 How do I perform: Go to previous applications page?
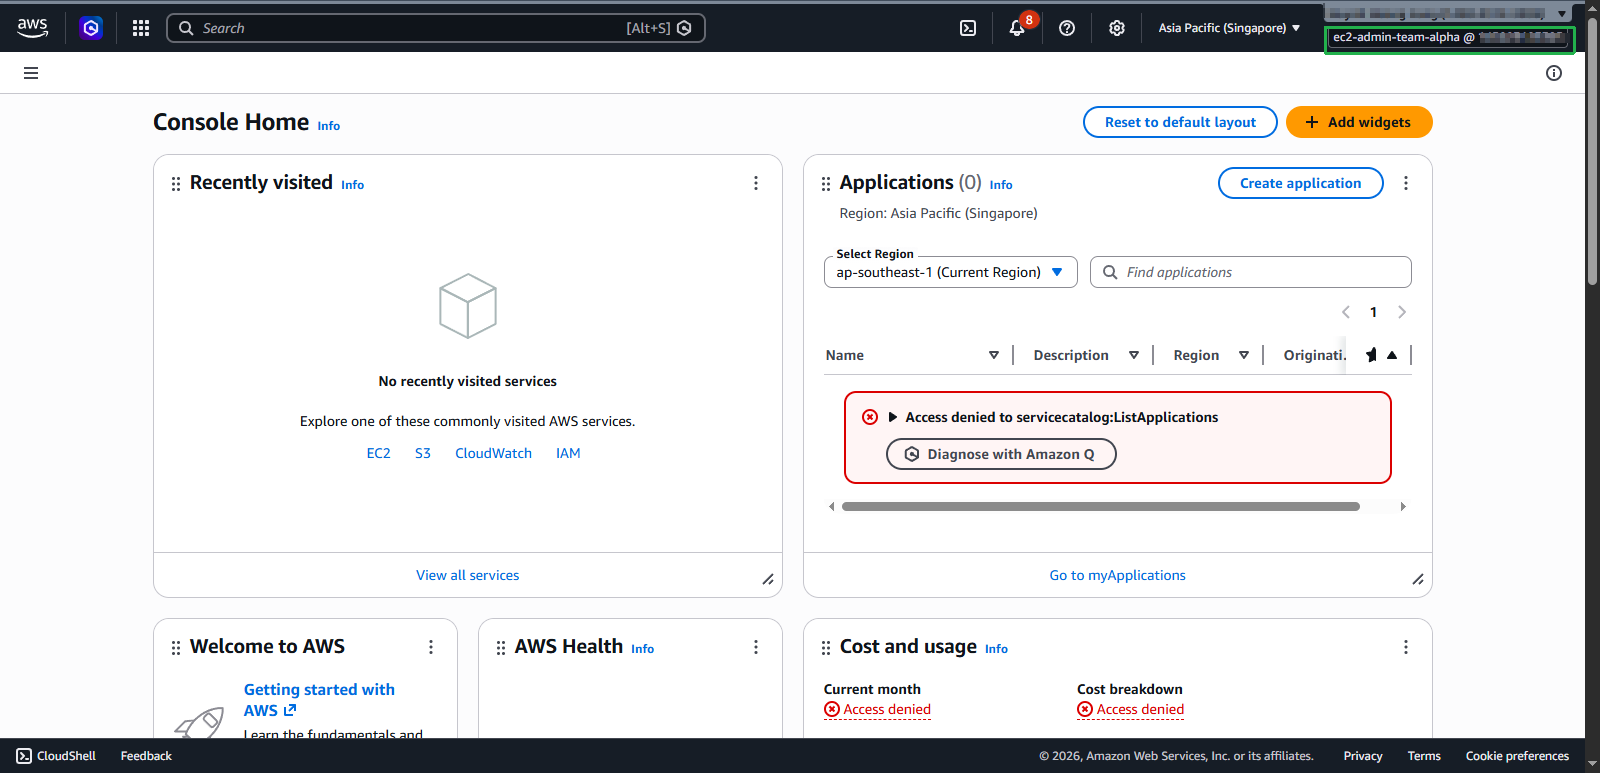pyautogui.click(x=1346, y=312)
